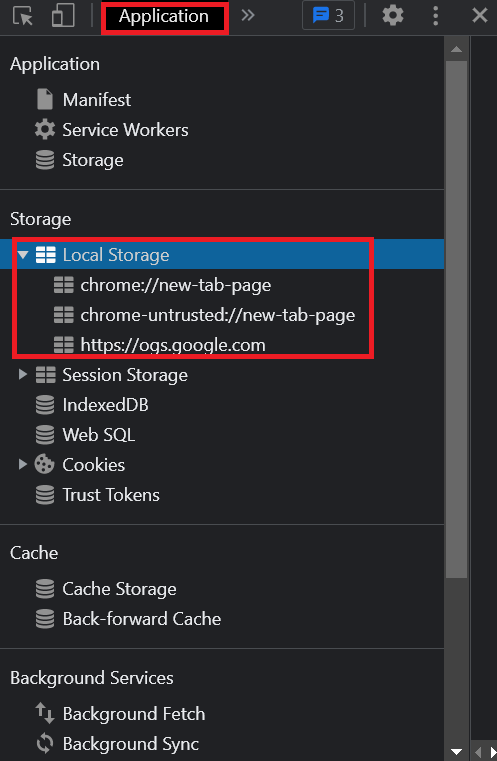Open Back-forward Cache
The height and width of the screenshot is (761, 497).
point(142,619)
